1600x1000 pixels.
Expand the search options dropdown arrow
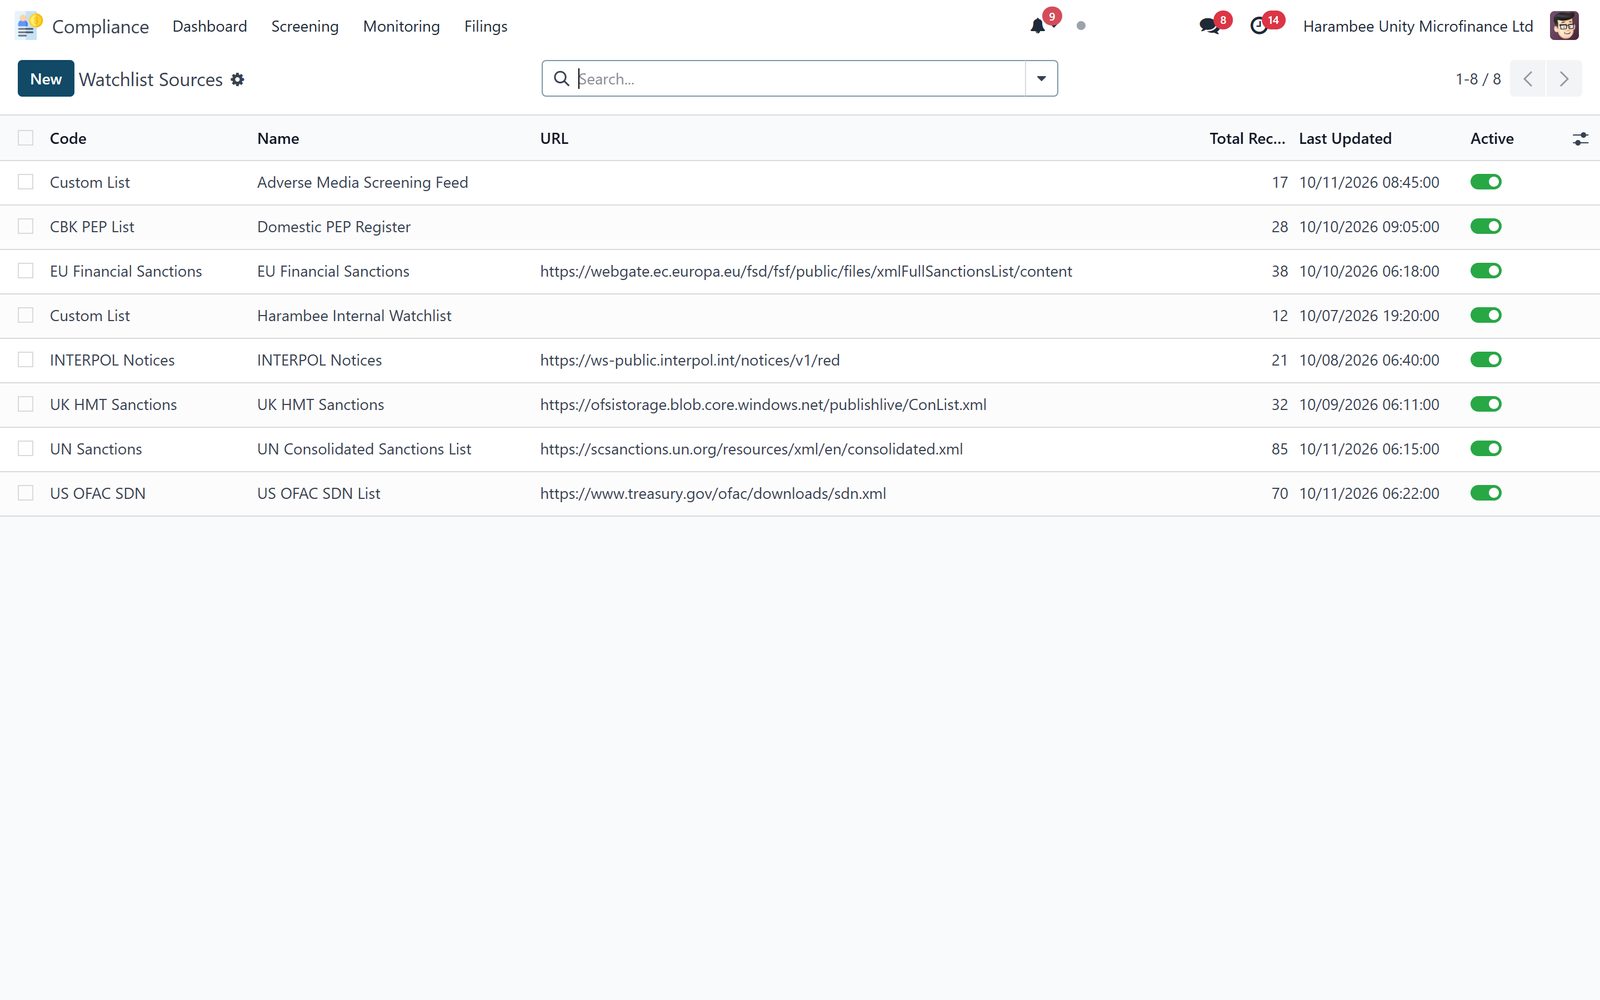pyautogui.click(x=1041, y=79)
